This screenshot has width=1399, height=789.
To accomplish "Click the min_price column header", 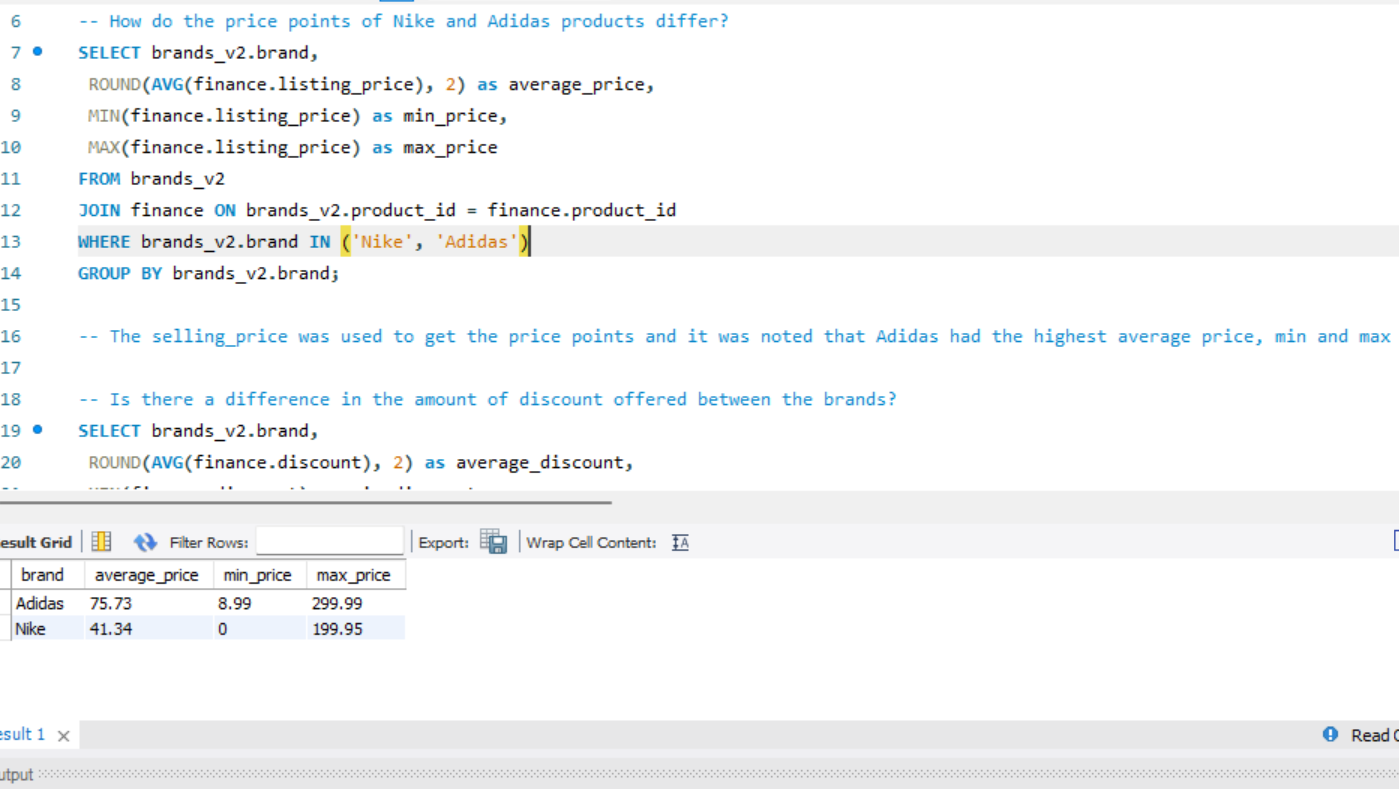I will tap(257, 575).
